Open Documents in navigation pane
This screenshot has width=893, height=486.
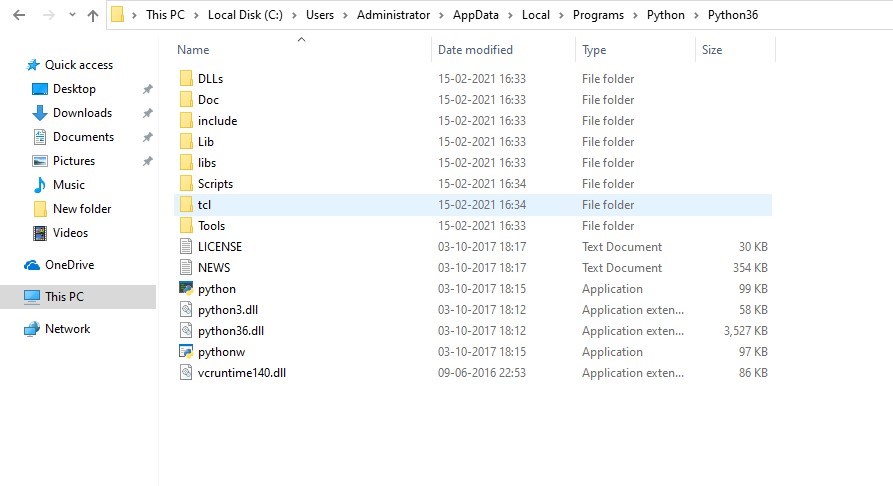coord(83,137)
